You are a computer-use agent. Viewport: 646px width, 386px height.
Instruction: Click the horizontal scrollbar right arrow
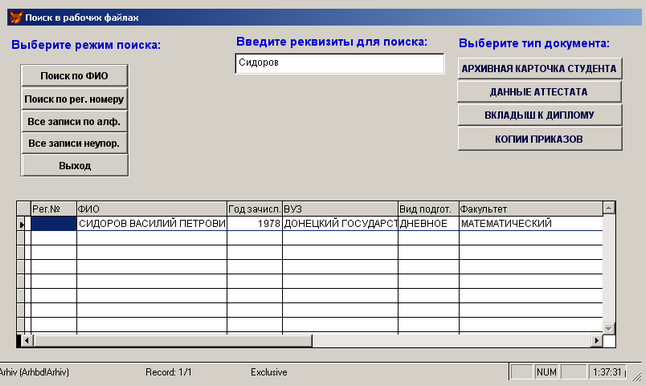(596, 341)
